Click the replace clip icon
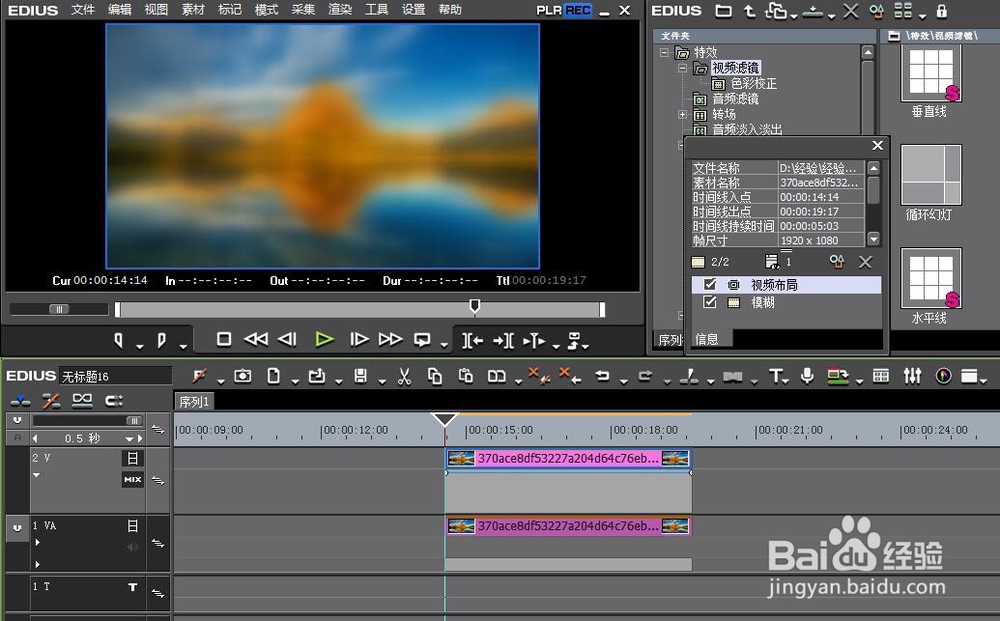Image resolution: width=1000 pixels, height=621 pixels. tap(497, 376)
